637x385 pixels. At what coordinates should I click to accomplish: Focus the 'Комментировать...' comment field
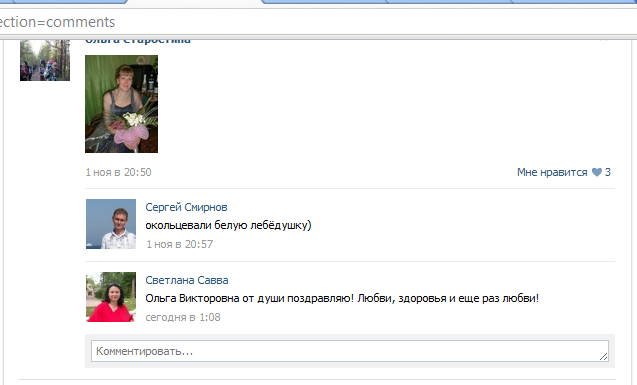click(x=350, y=351)
